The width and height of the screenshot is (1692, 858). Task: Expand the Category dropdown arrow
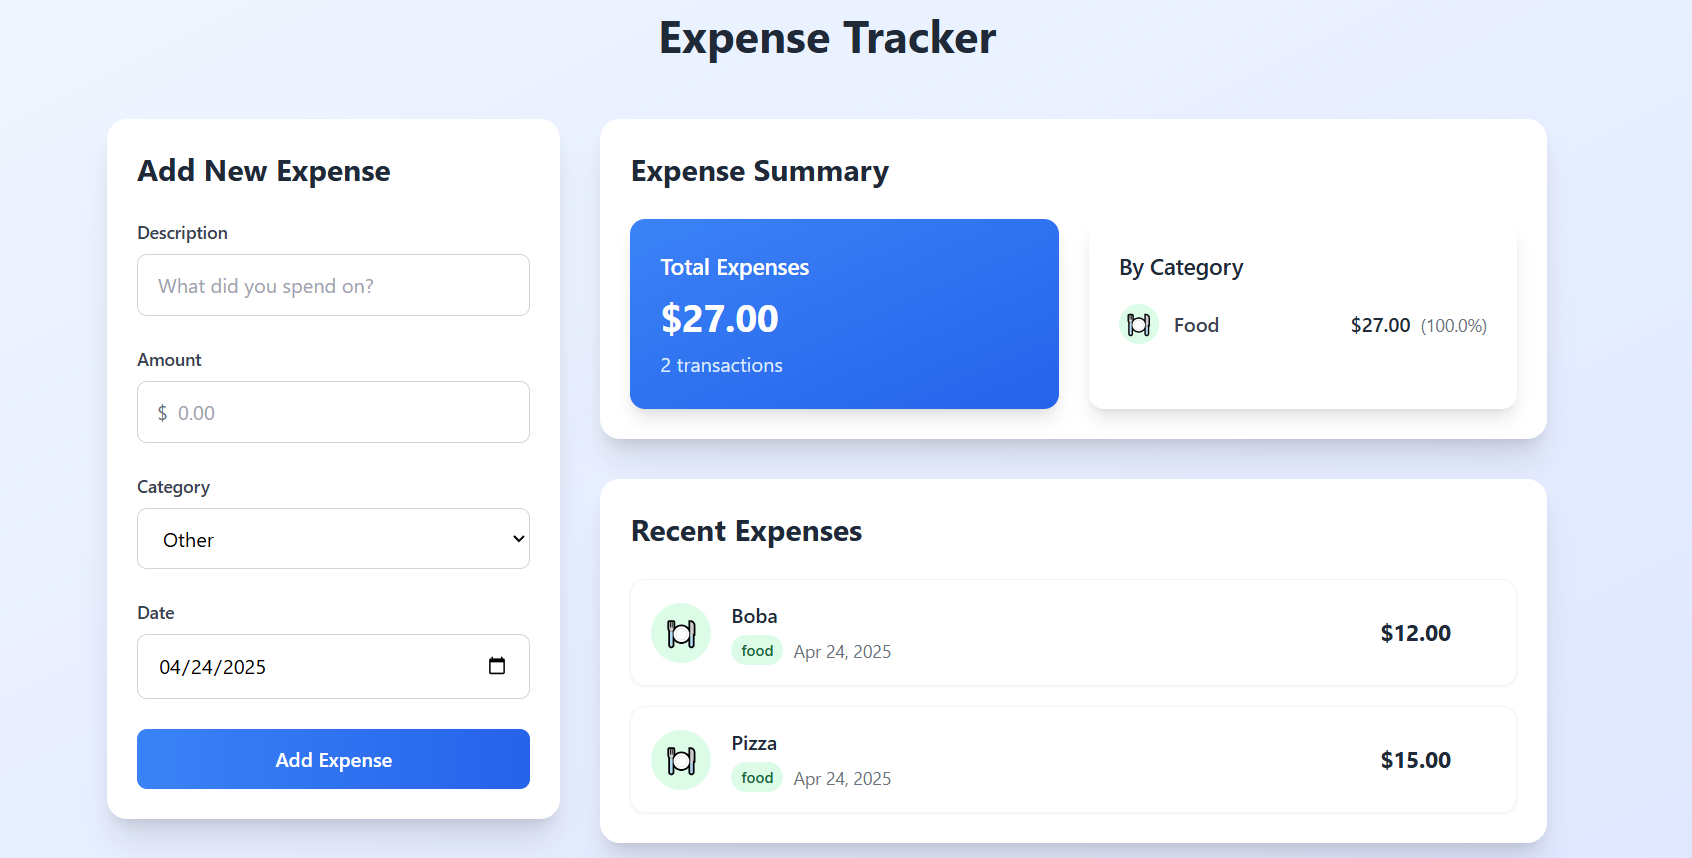(518, 539)
